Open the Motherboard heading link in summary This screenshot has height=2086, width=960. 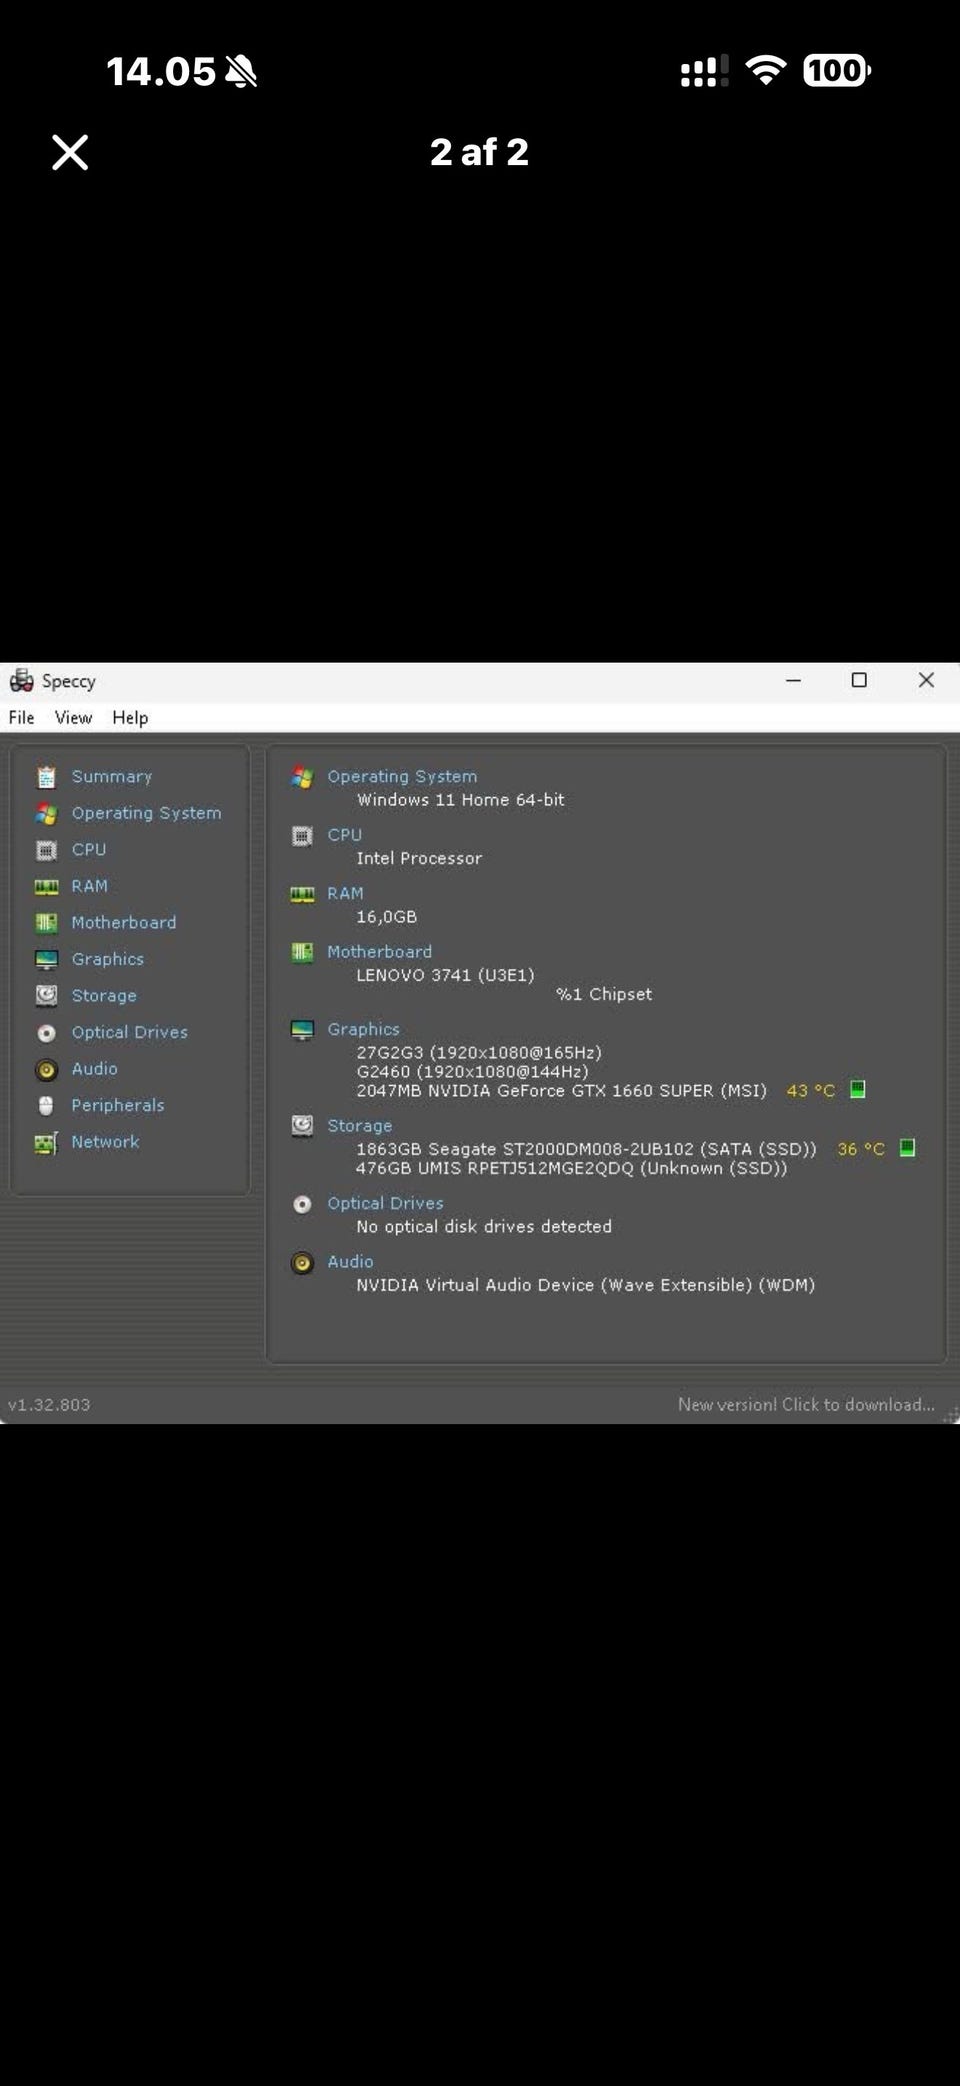380,952
